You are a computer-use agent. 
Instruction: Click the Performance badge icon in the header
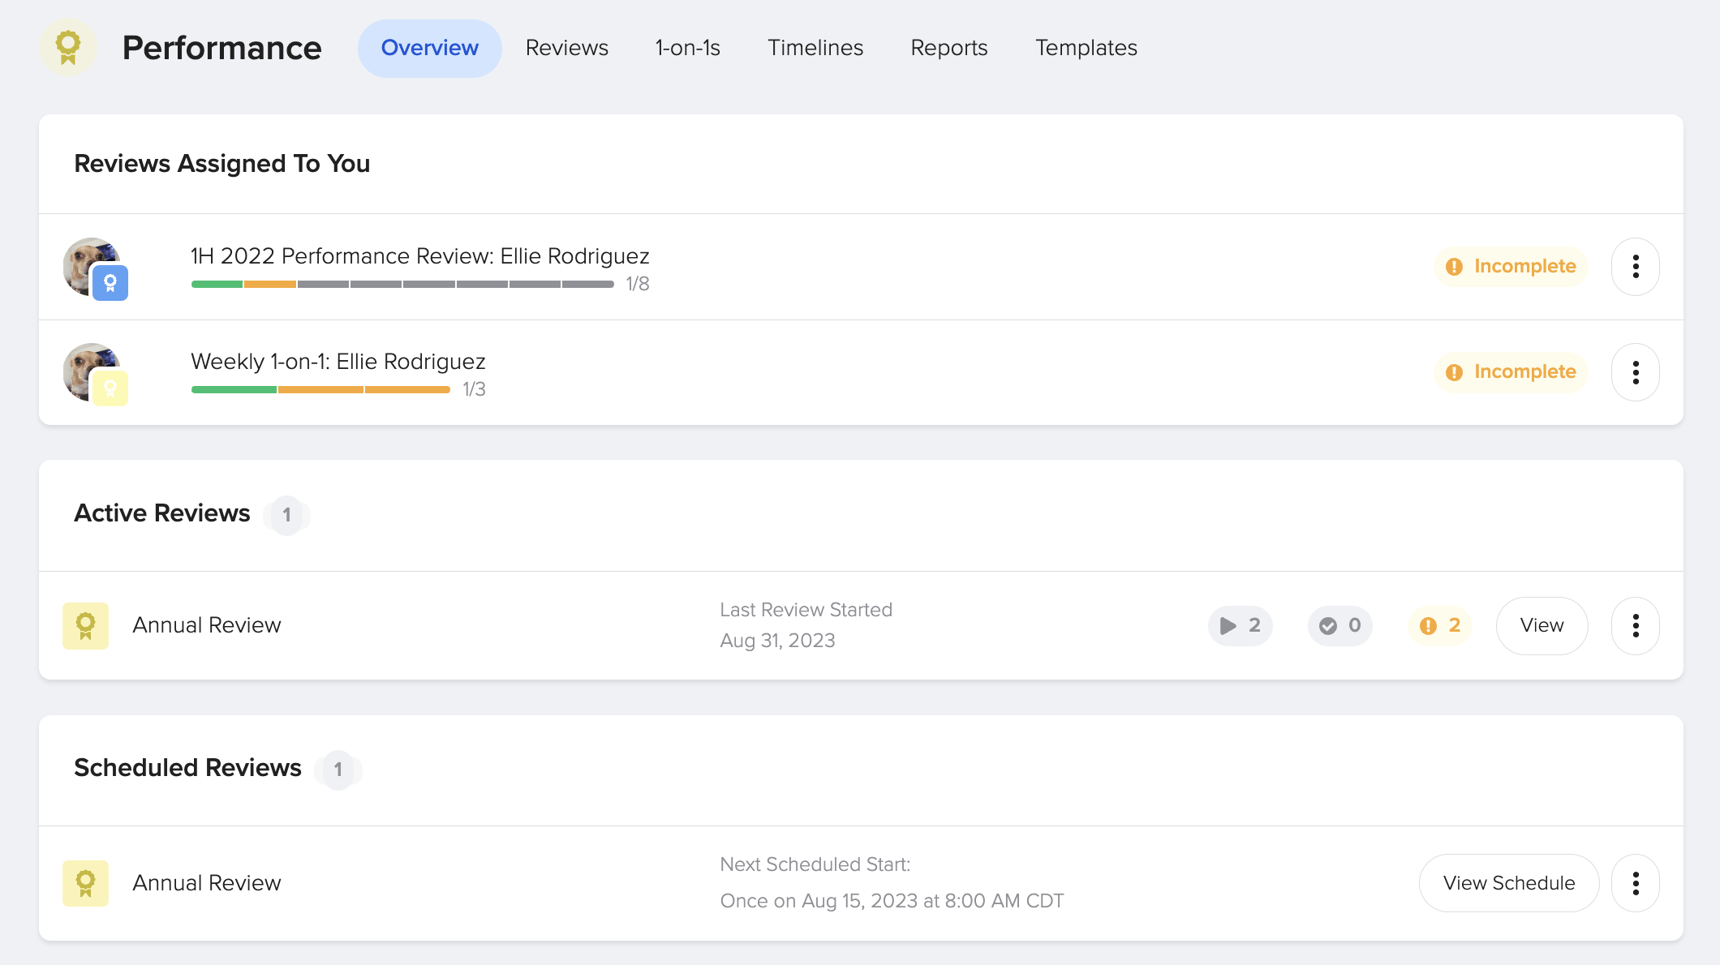click(67, 47)
